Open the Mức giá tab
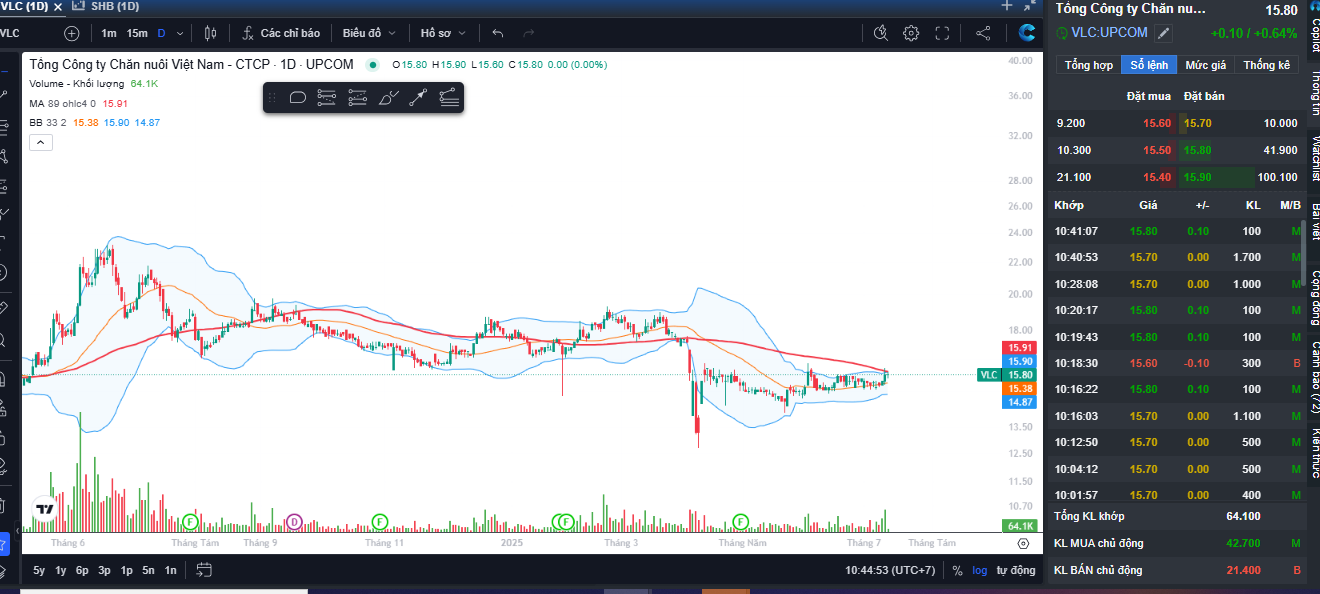This screenshot has height=594, width=1320. coord(1205,65)
